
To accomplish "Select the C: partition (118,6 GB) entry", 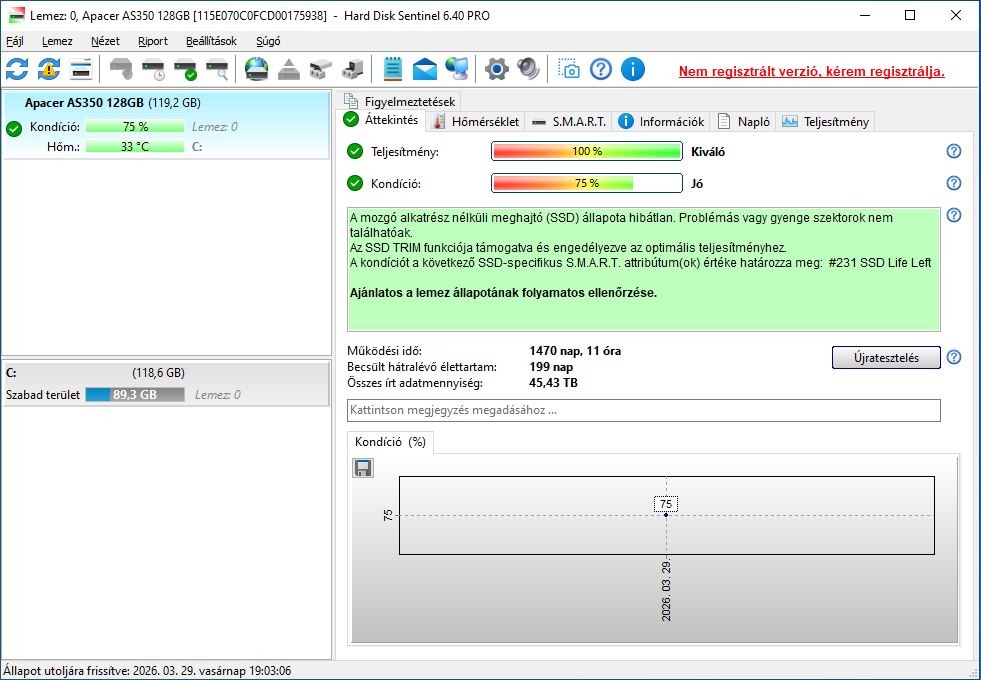I will [166, 383].
